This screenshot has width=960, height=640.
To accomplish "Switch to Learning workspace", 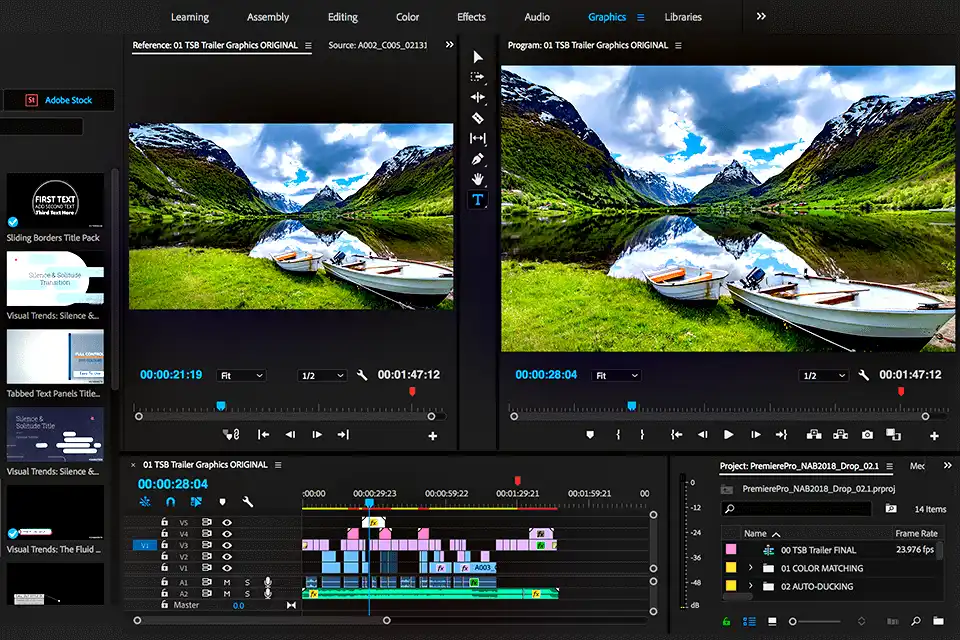I will click(190, 17).
